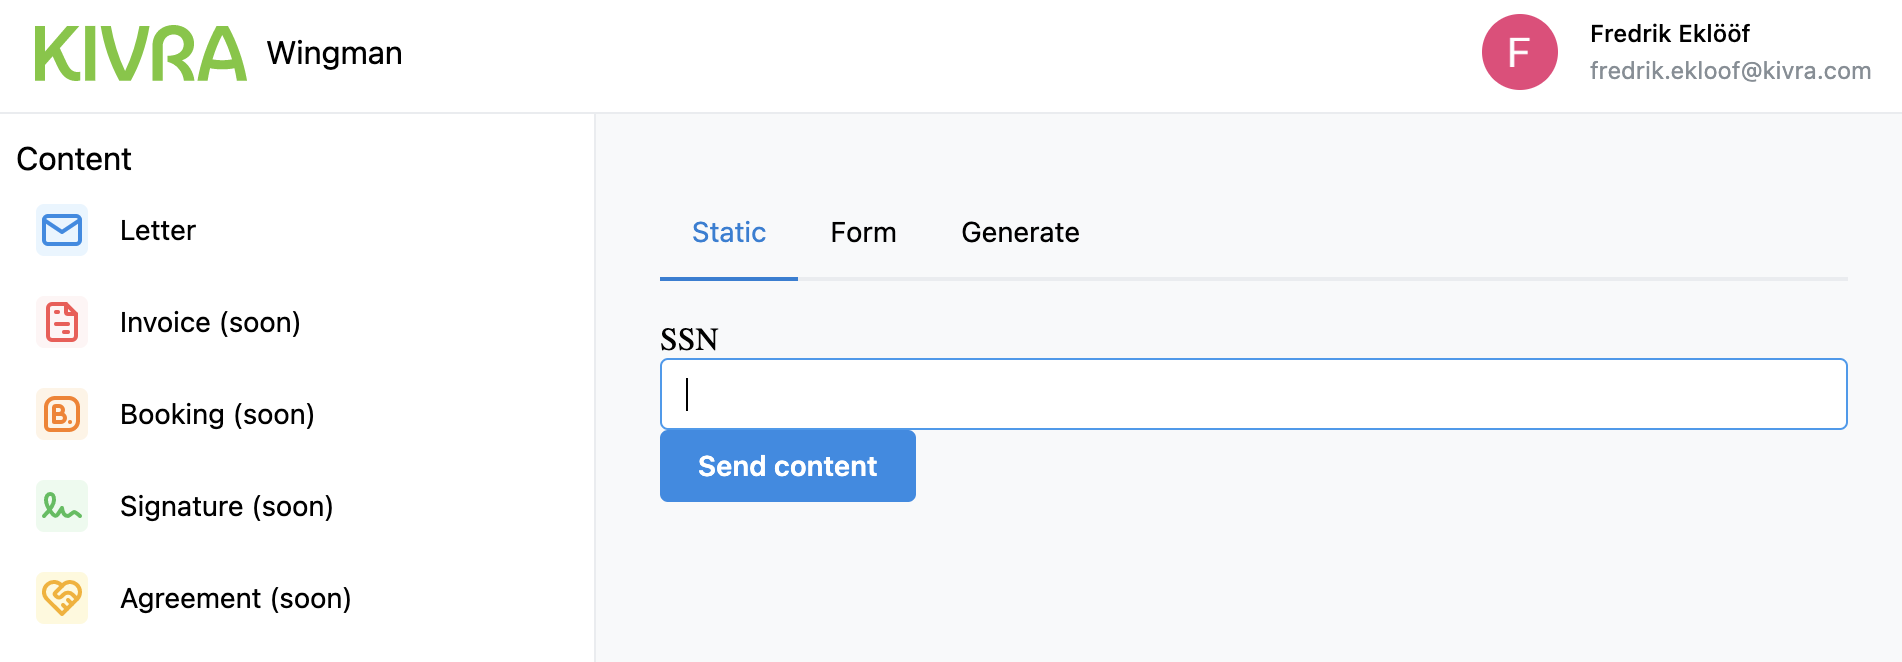Choose the Invoice (soon) label
The image size is (1902, 662).
tap(210, 323)
